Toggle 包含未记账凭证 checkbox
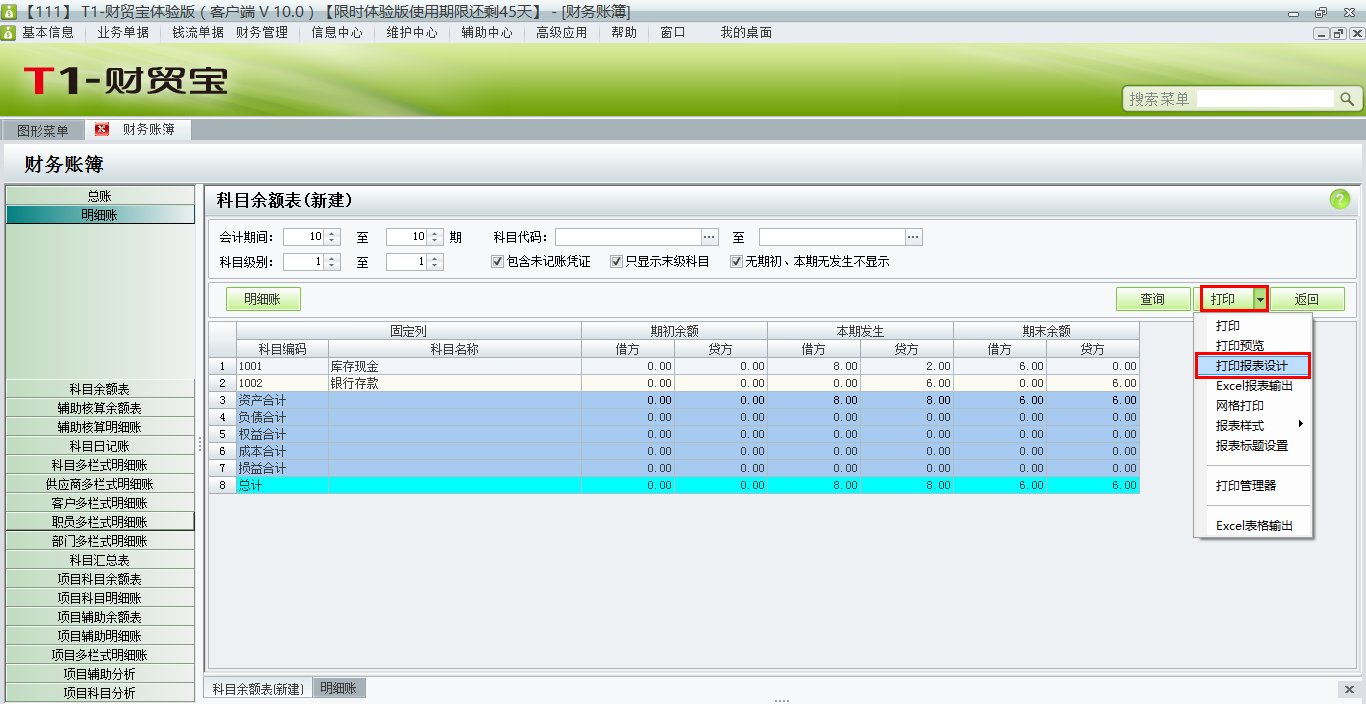1366x704 pixels. pyautogui.click(x=497, y=262)
